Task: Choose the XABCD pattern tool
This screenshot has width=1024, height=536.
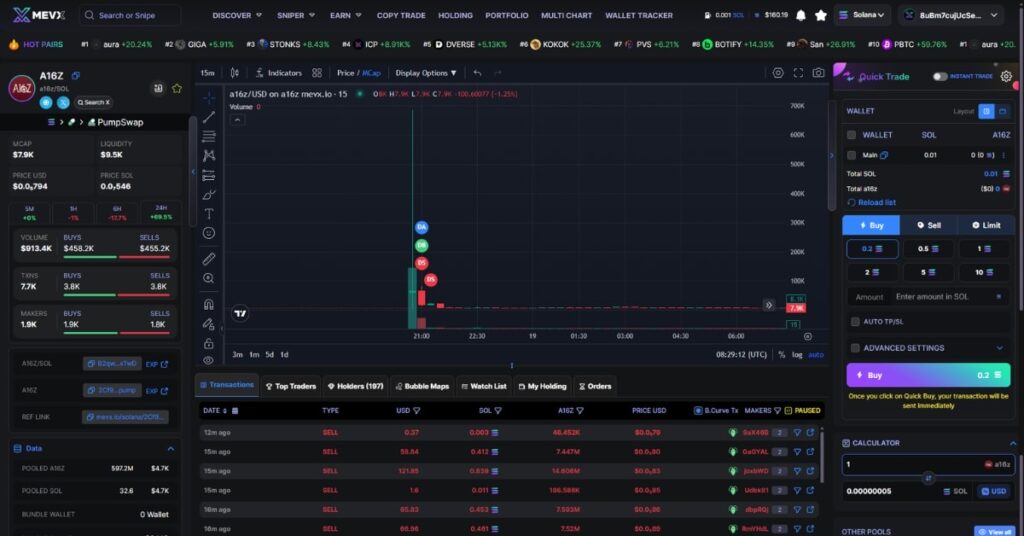Action: (x=209, y=155)
